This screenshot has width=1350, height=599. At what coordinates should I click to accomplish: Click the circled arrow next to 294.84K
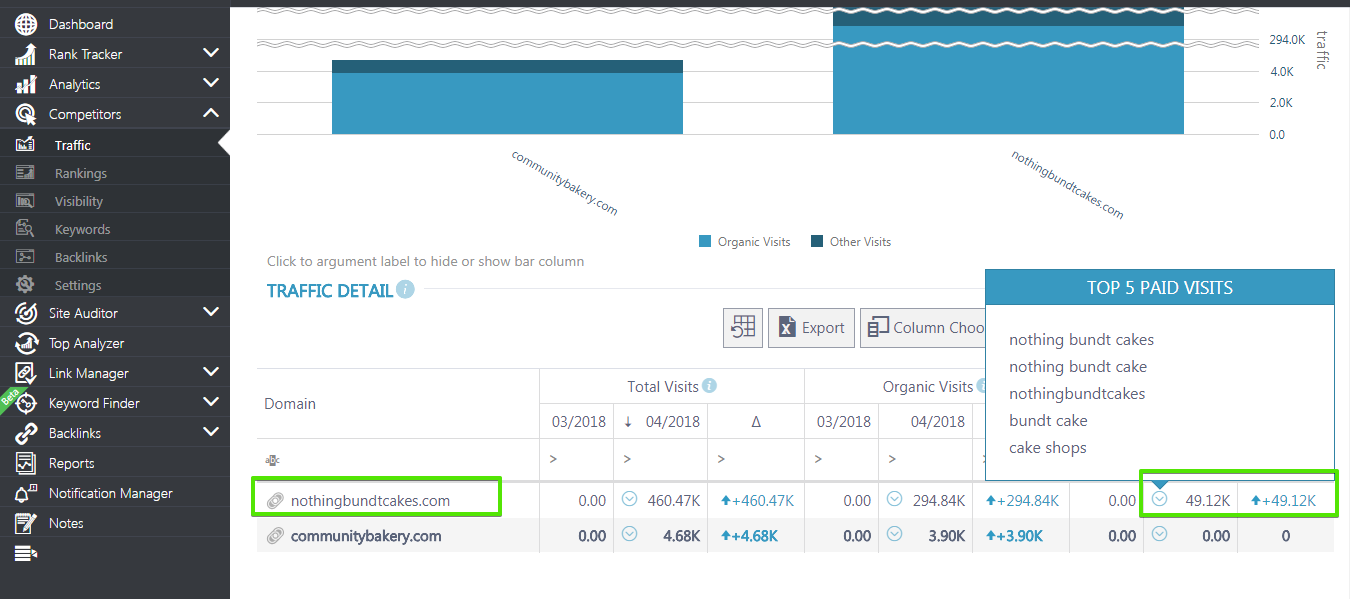[893, 499]
